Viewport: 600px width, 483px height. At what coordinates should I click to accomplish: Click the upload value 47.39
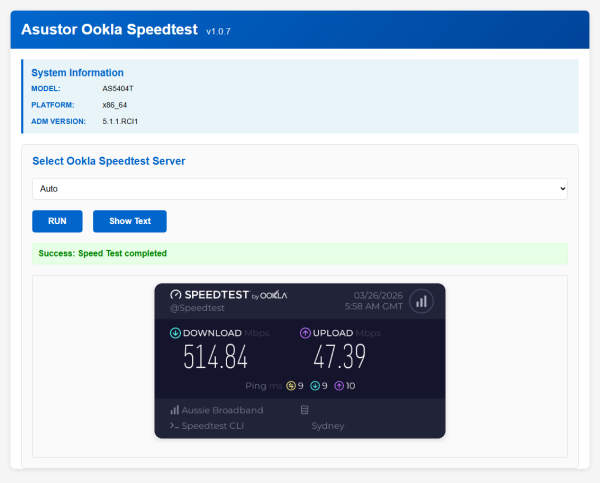(340, 357)
